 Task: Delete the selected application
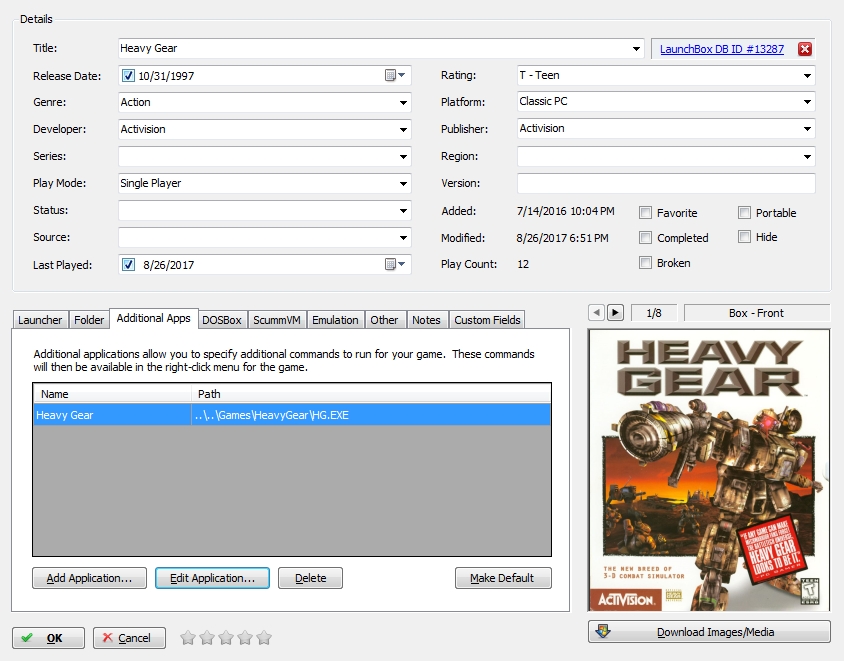[x=311, y=578]
